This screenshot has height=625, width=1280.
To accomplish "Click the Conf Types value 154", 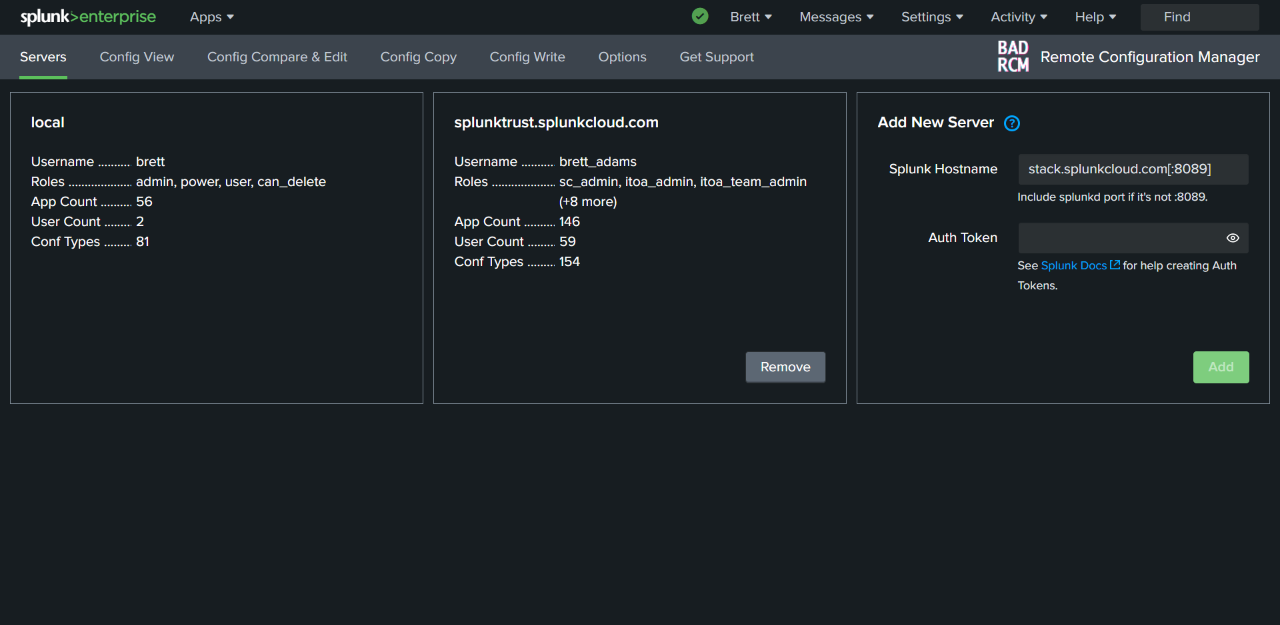I will [570, 262].
